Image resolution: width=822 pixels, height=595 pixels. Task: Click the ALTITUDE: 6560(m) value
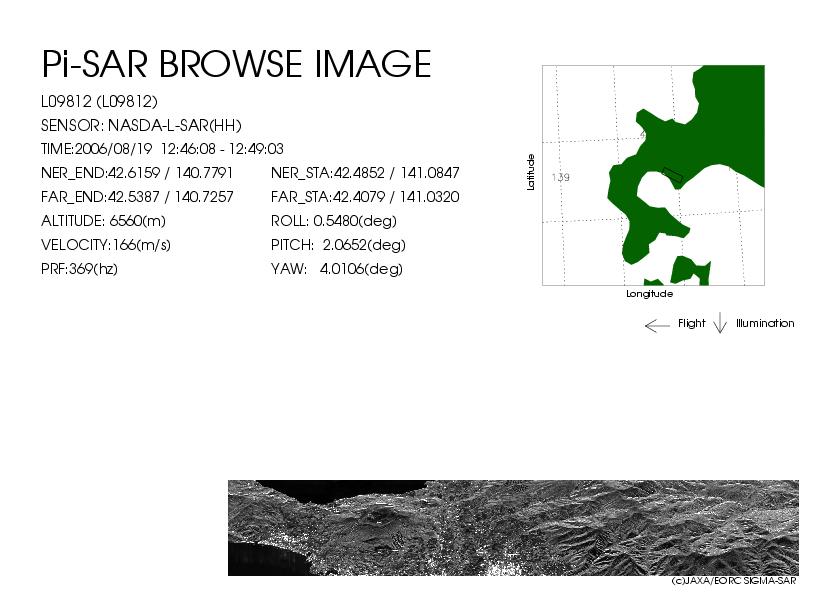click(103, 221)
